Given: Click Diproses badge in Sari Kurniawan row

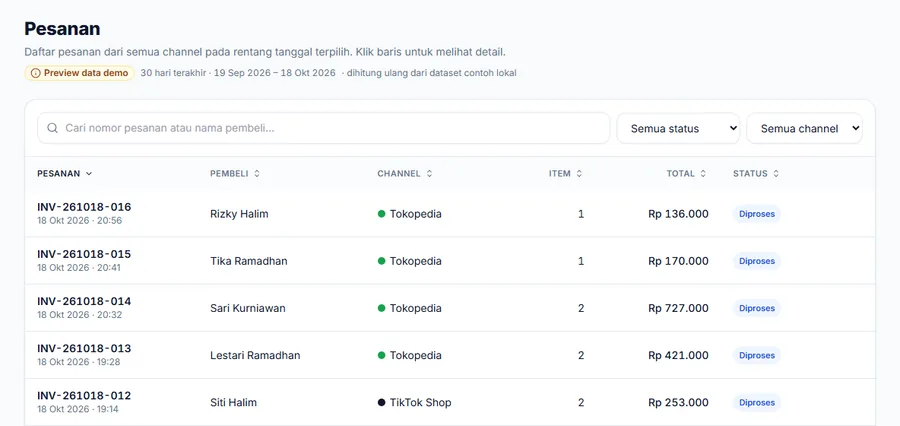Looking at the screenshot, I should (x=757, y=308).
